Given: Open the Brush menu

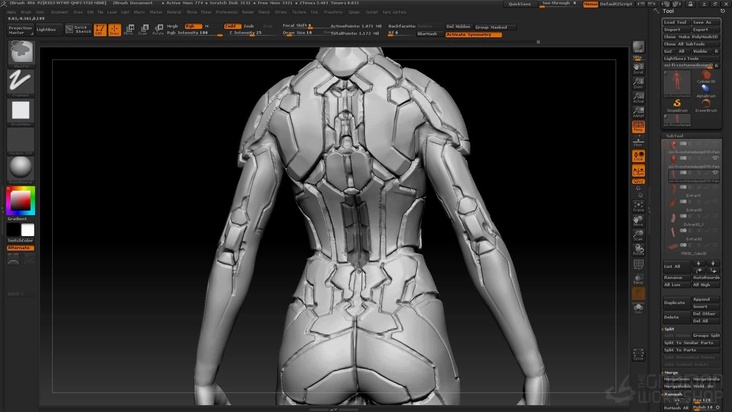Looking at the screenshot, I should pyautogui.click(x=26, y=12).
